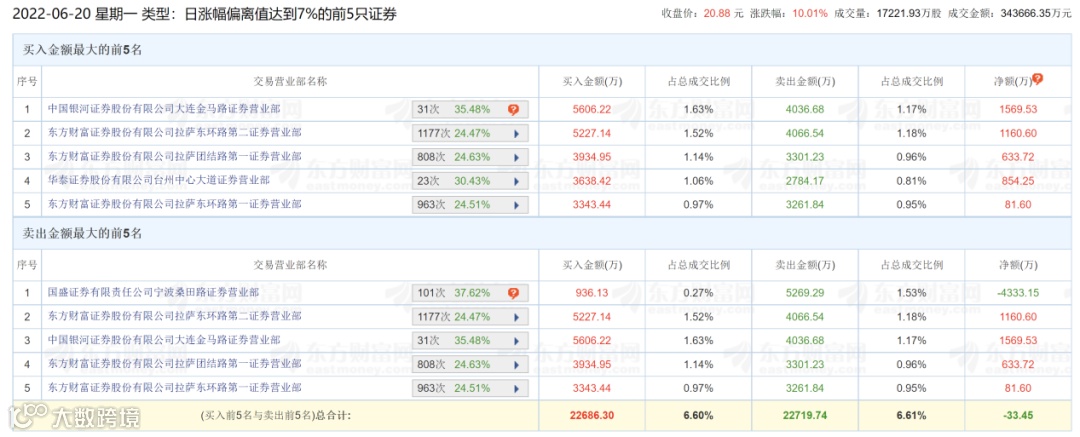The height and width of the screenshot is (437, 1080).
Task: Select the 买入金额最大的前5名 section header
Action: [x=83, y=50]
